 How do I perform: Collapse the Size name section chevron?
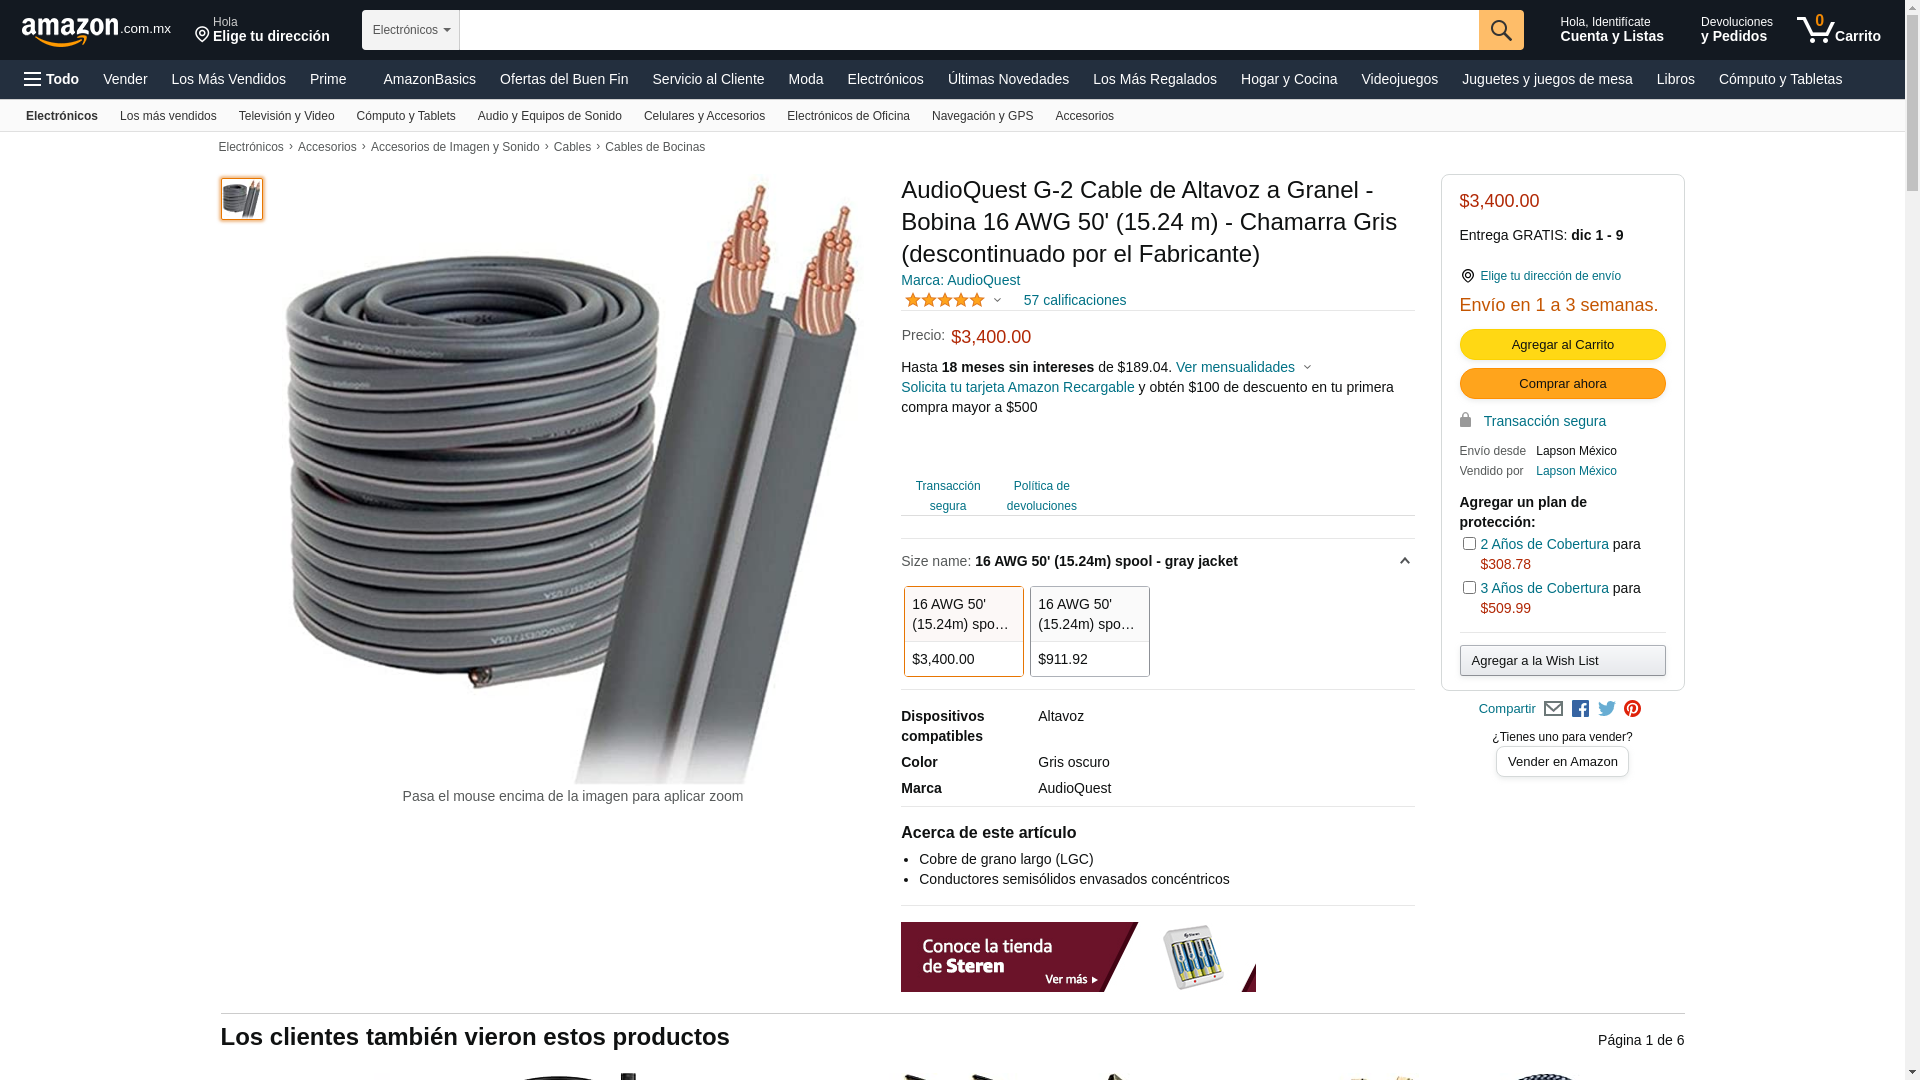pyautogui.click(x=1404, y=561)
